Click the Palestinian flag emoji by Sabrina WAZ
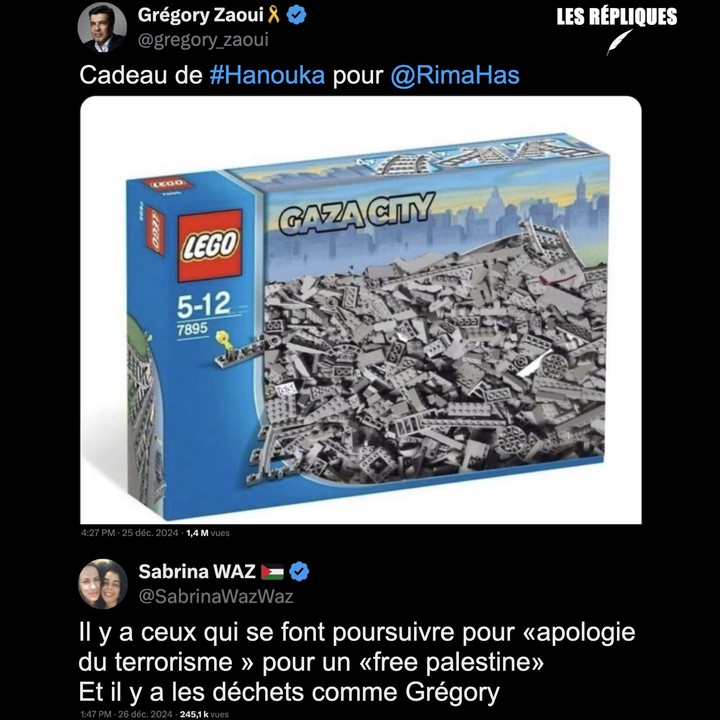This screenshot has height=720, width=720. click(272, 572)
